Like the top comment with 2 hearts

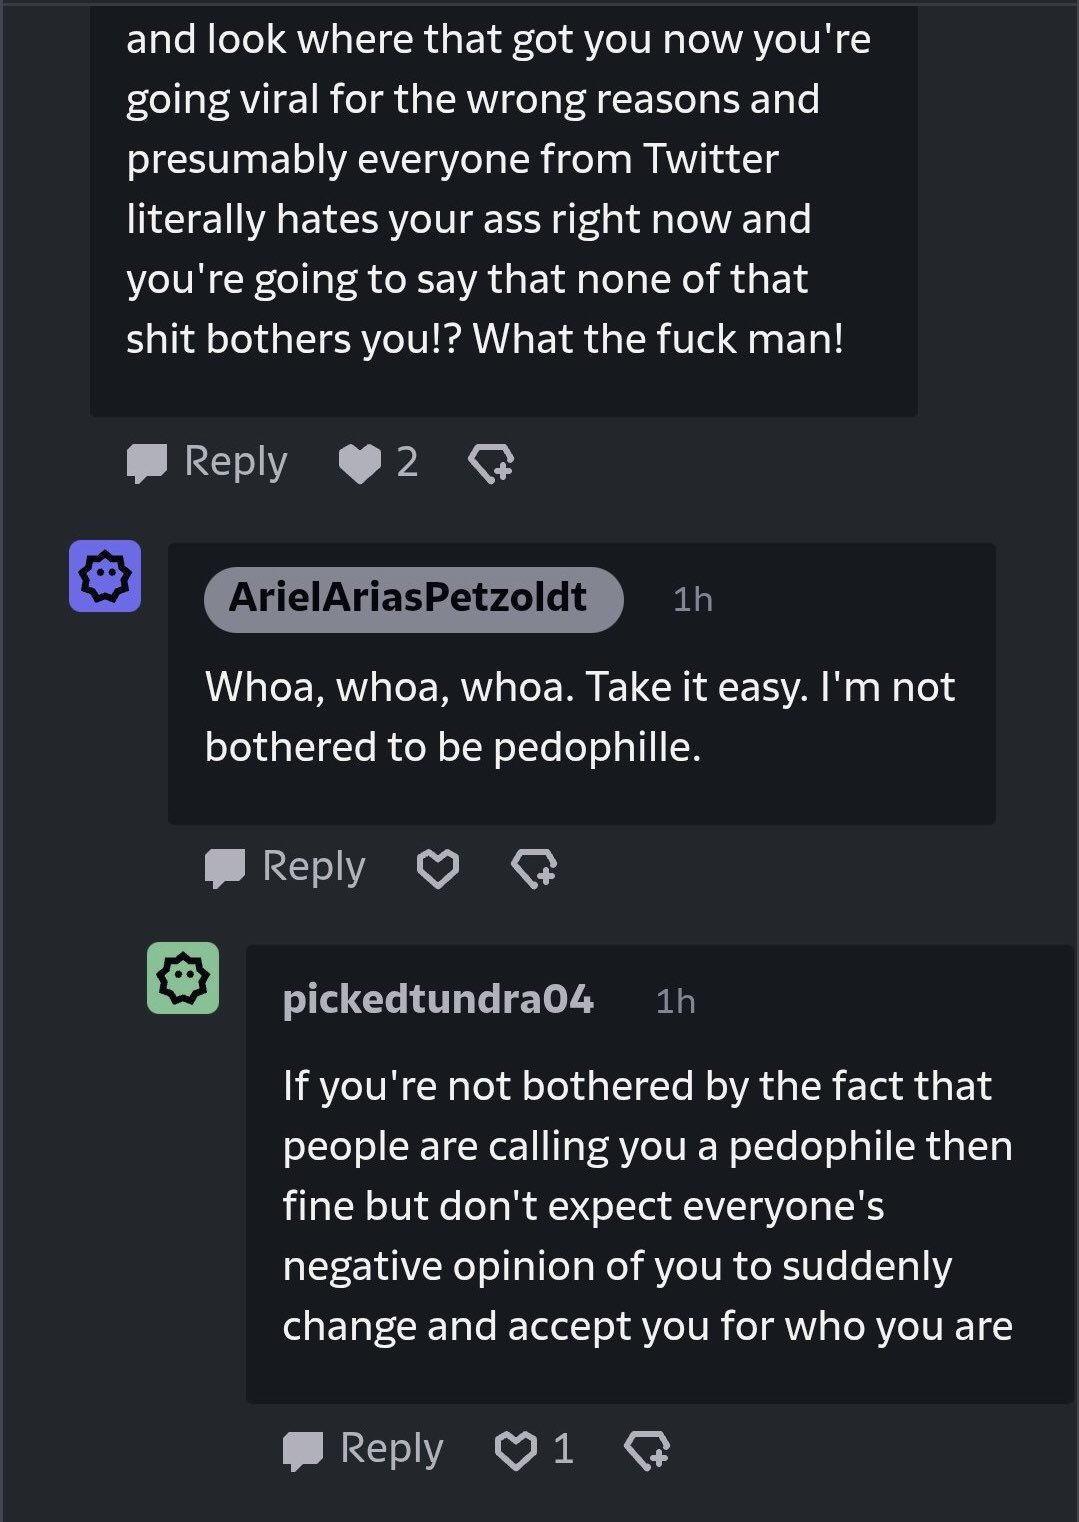click(360, 463)
